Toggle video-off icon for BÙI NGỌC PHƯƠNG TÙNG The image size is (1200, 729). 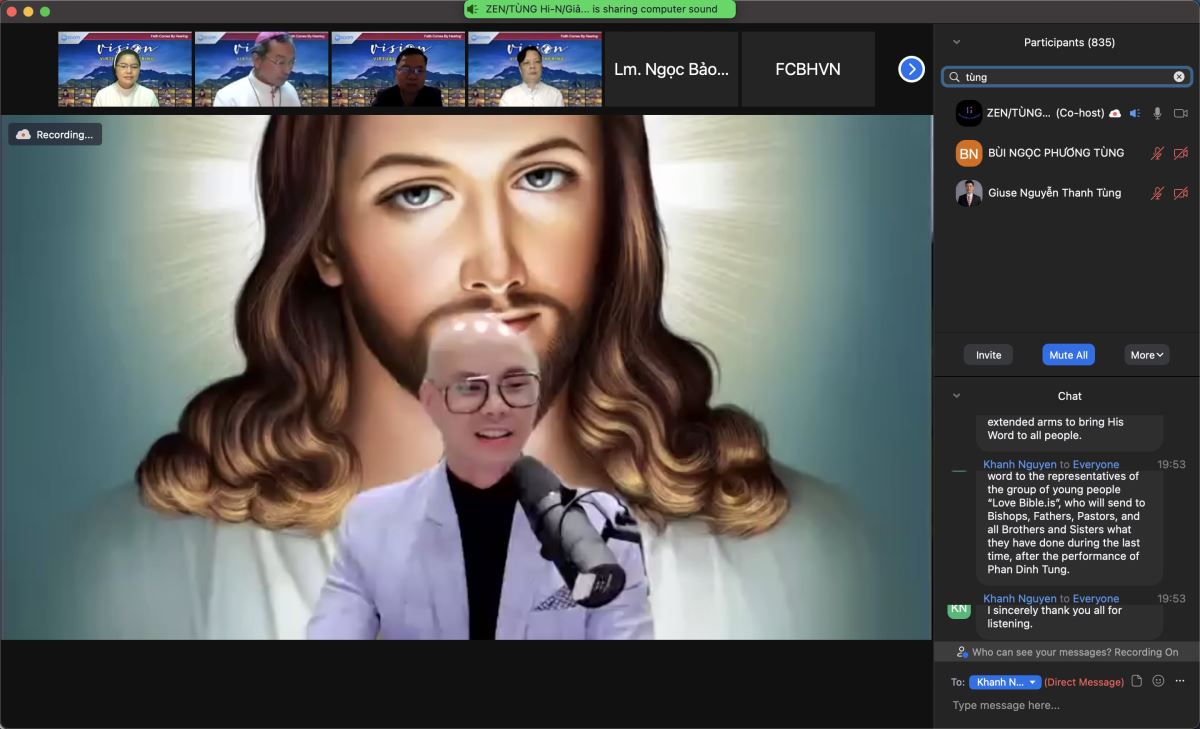pos(1181,153)
